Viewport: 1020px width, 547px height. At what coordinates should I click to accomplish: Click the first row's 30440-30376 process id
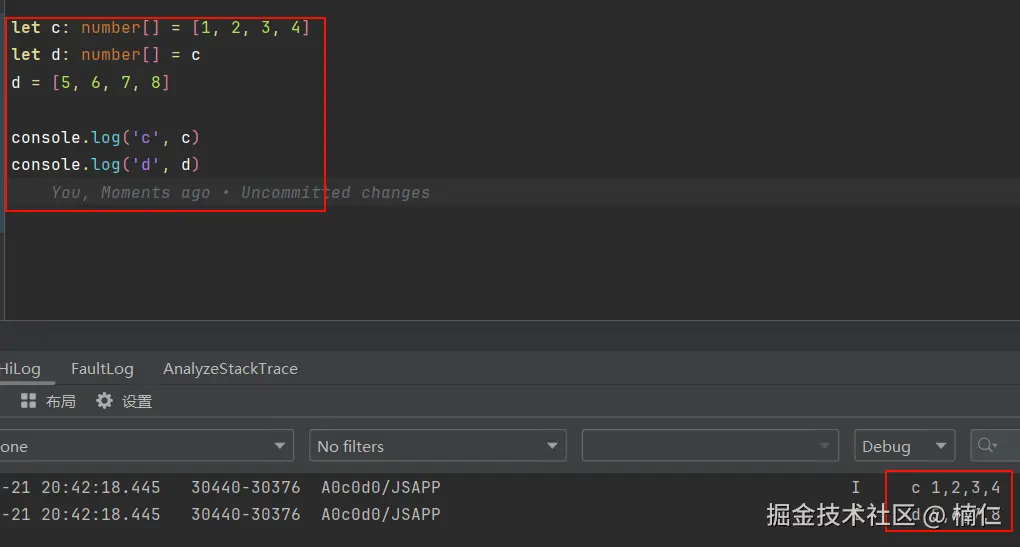245,487
